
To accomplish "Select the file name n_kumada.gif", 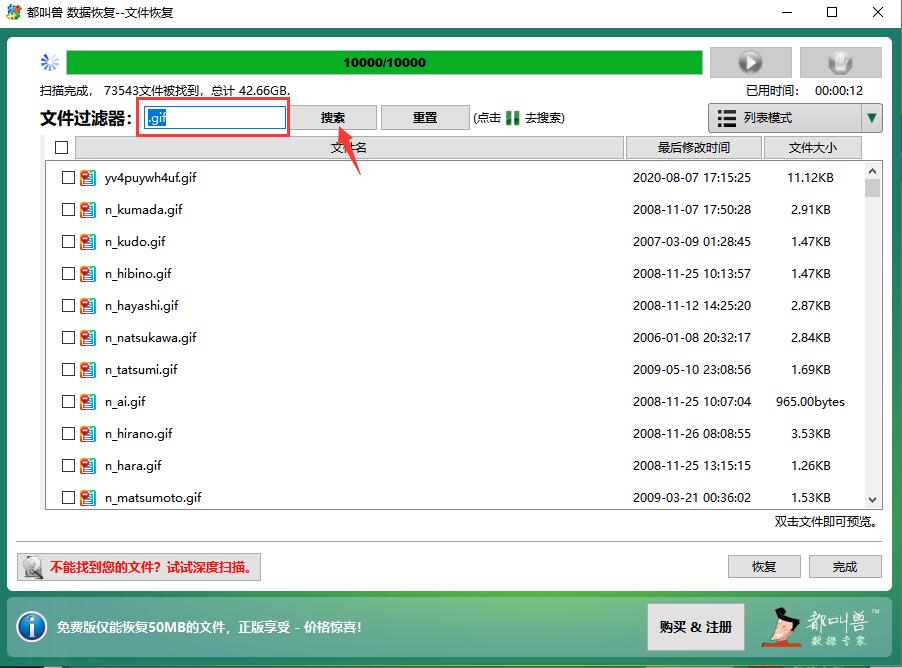I will [144, 209].
